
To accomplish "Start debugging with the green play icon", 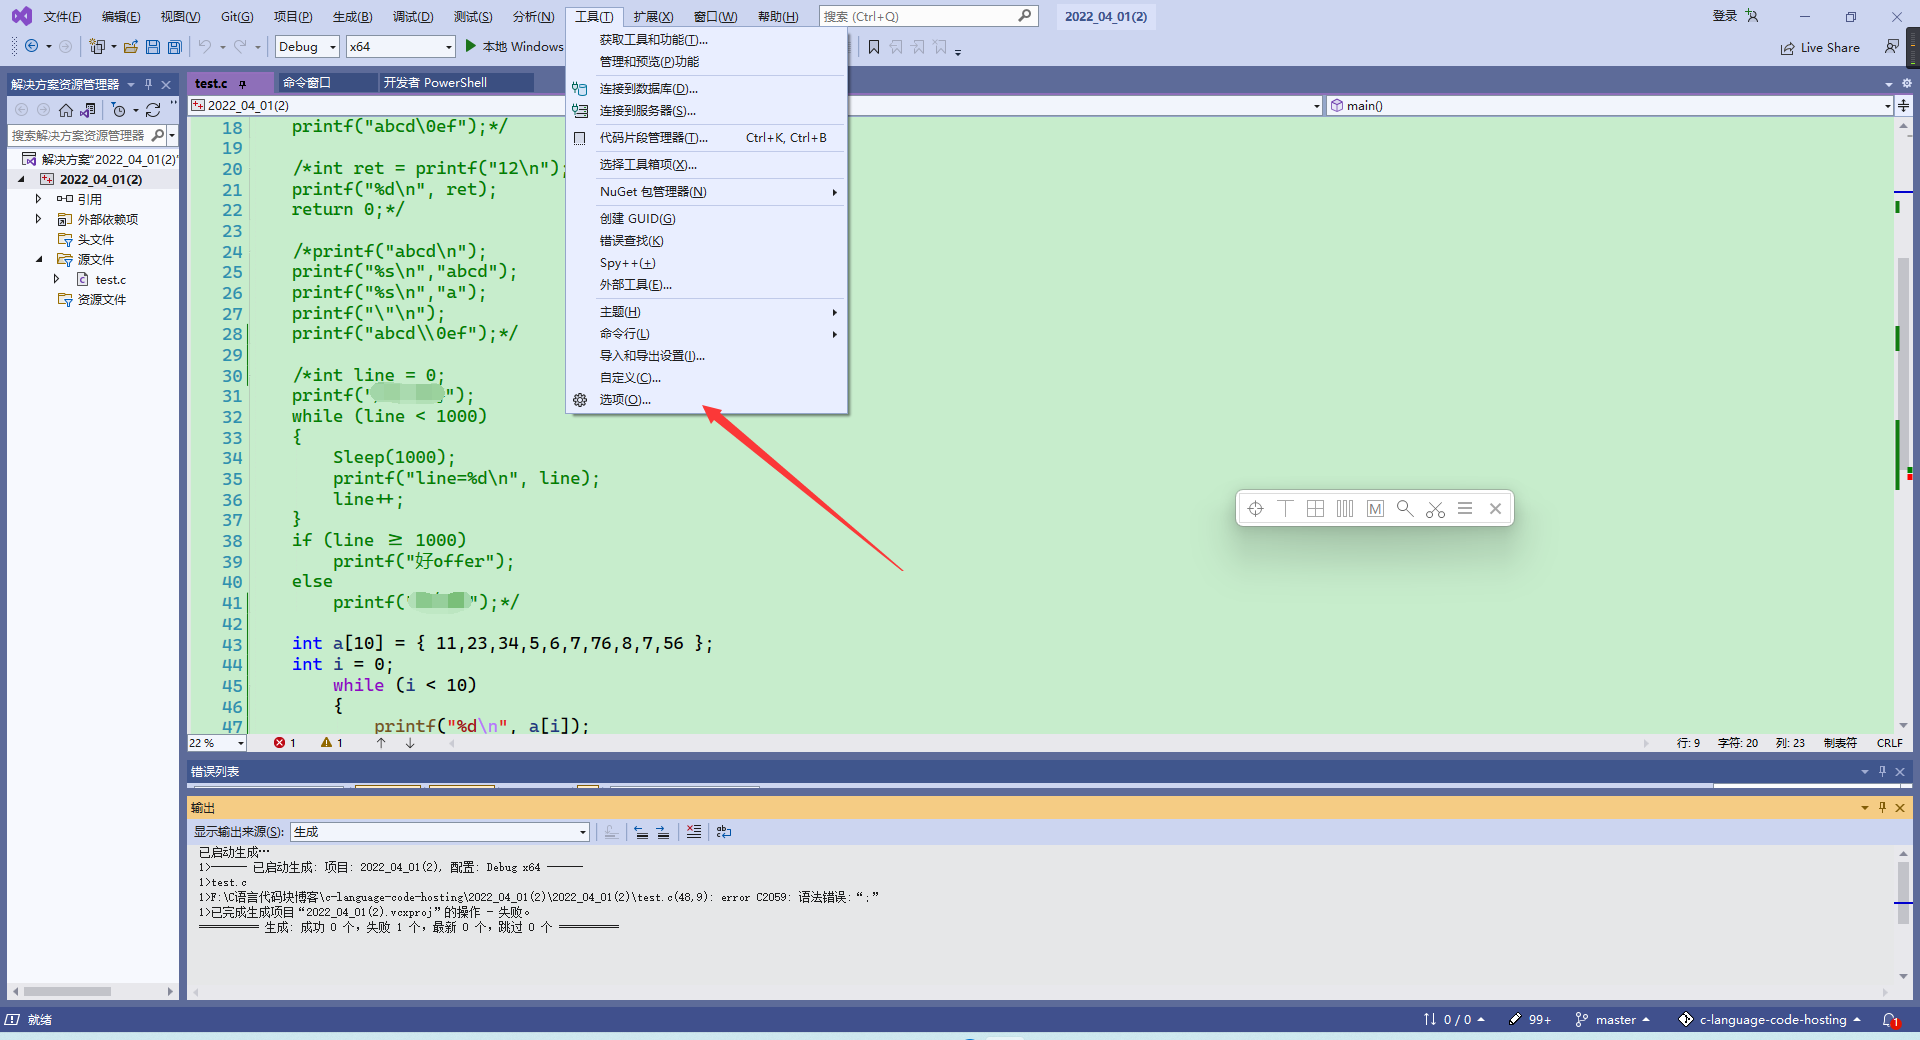I will pyautogui.click(x=471, y=46).
